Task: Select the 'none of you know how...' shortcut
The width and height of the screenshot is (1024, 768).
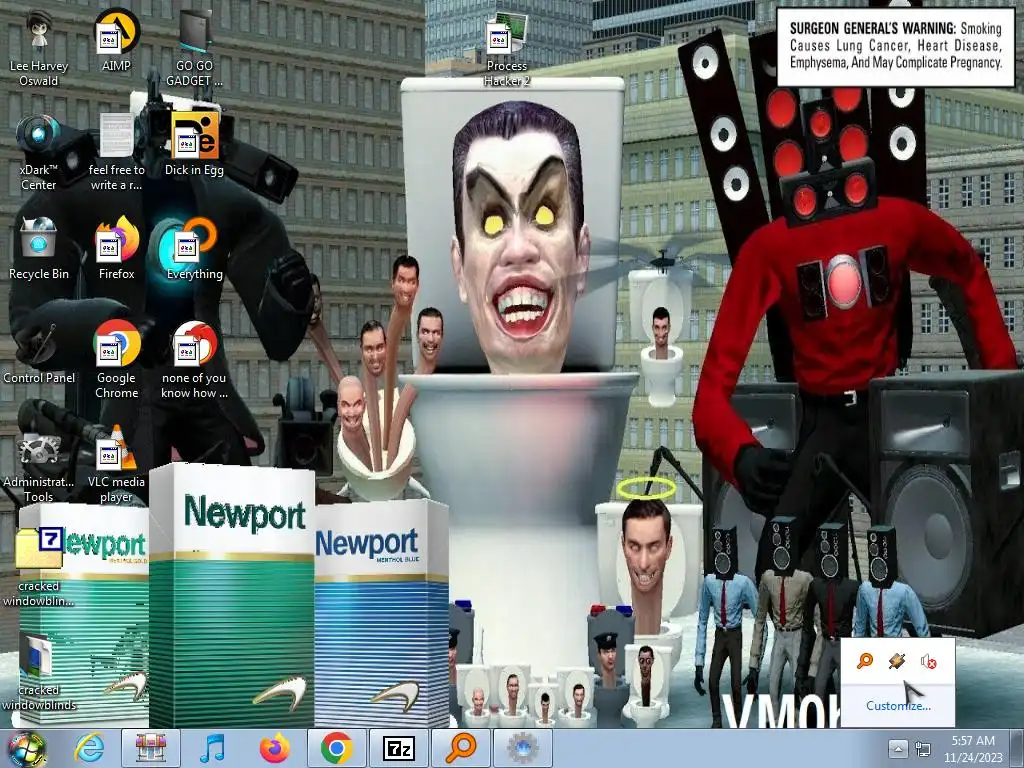Action: point(194,360)
